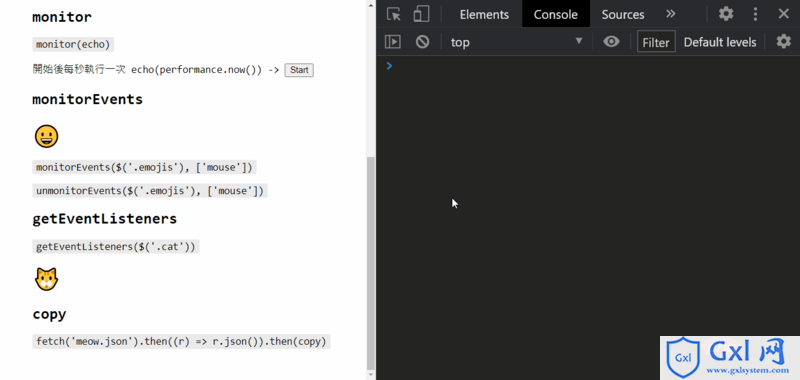This screenshot has width=800, height=380.
Task: Click the cat emoji
Action: pyautogui.click(x=46, y=280)
